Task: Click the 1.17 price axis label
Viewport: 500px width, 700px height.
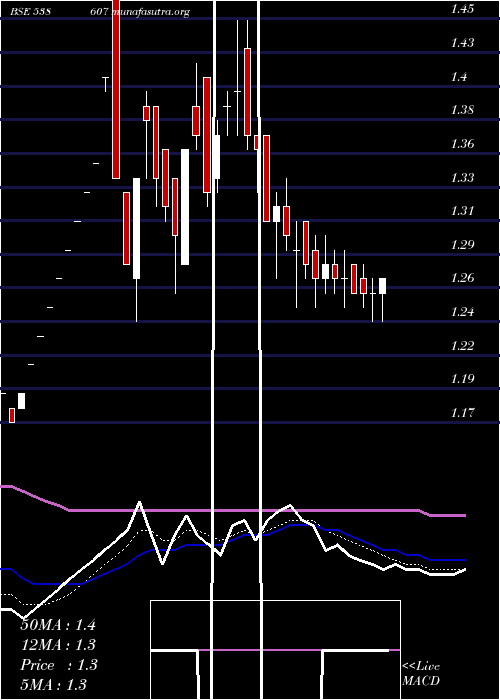Action: (460, 412)
